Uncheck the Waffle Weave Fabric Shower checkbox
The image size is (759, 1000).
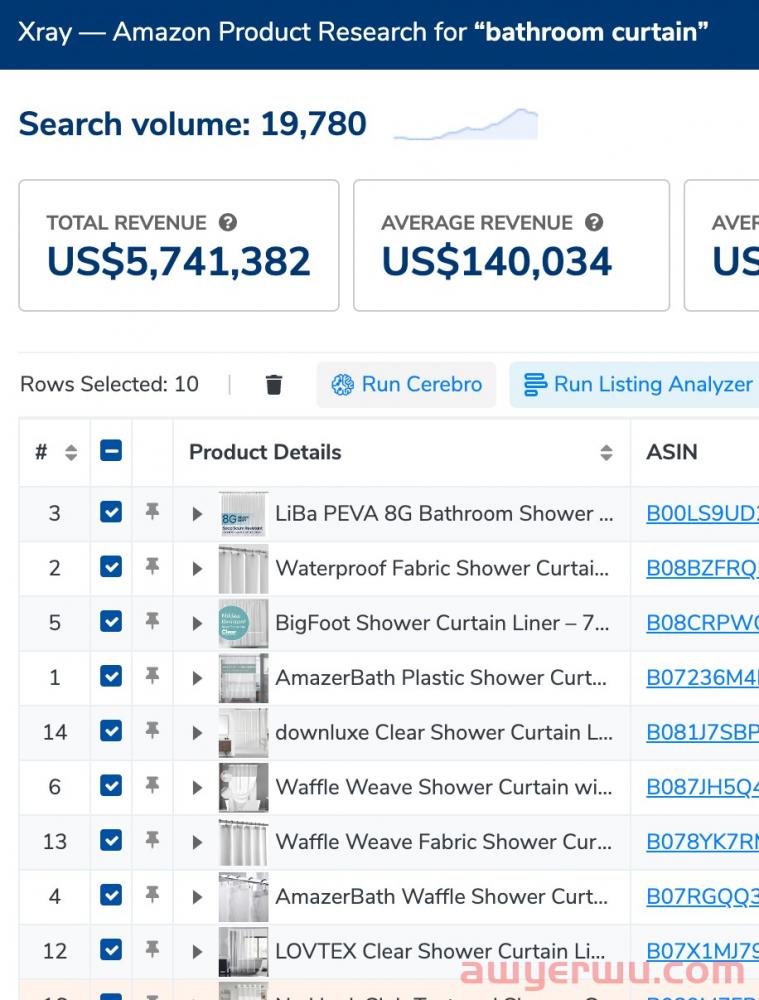coord(111,840)
